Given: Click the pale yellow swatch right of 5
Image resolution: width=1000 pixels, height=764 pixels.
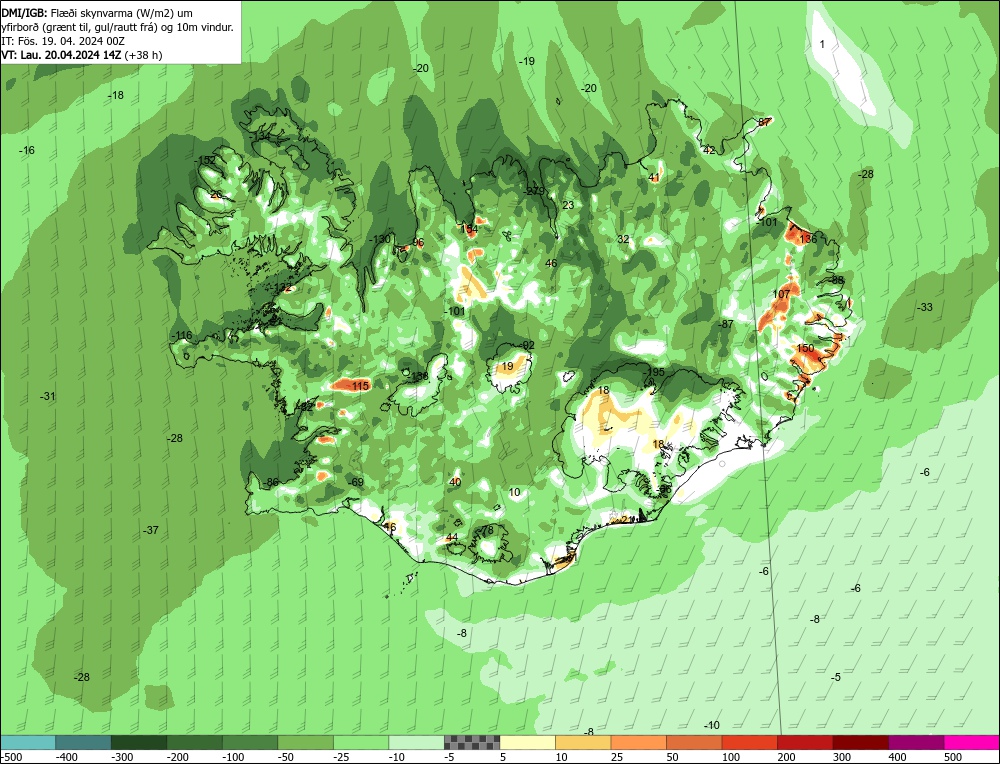Looking at the screenshot, I should click(527, 742).
